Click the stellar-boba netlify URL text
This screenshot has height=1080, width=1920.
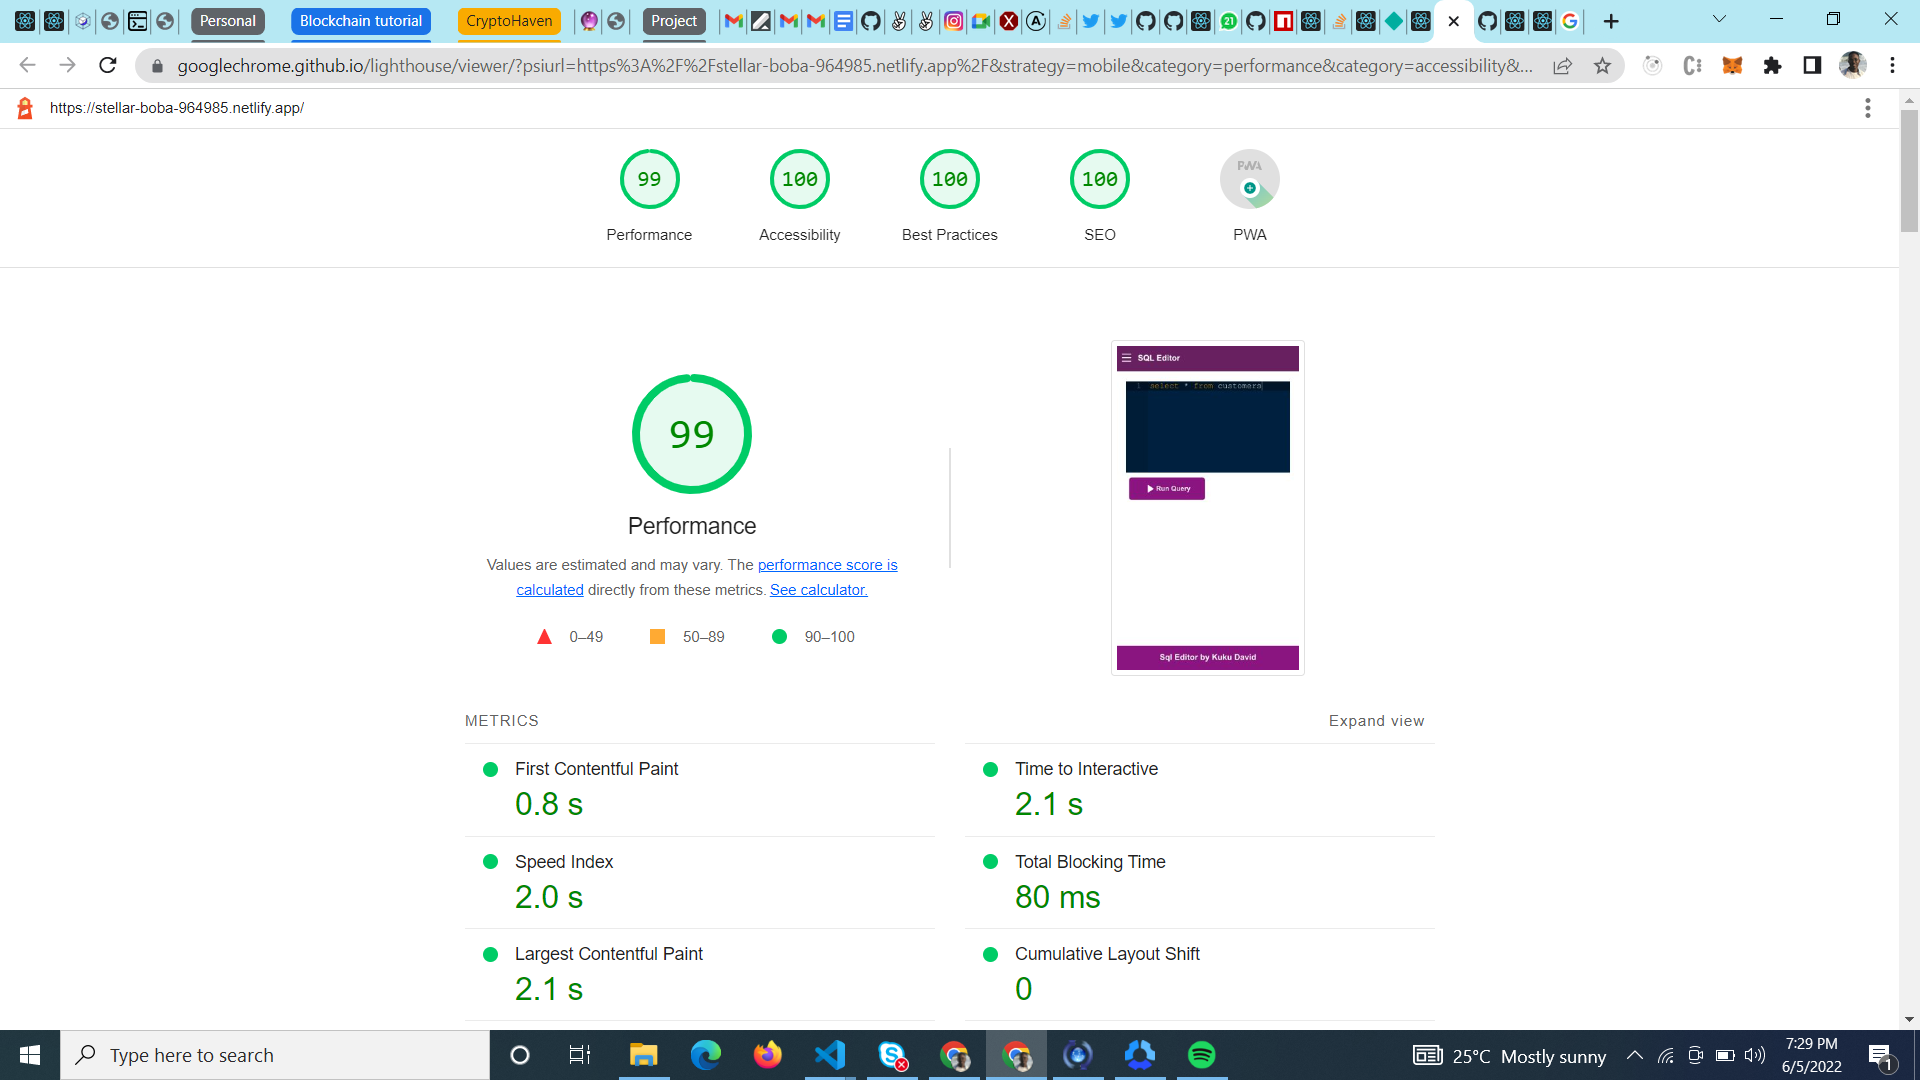[x=177, y=108]
